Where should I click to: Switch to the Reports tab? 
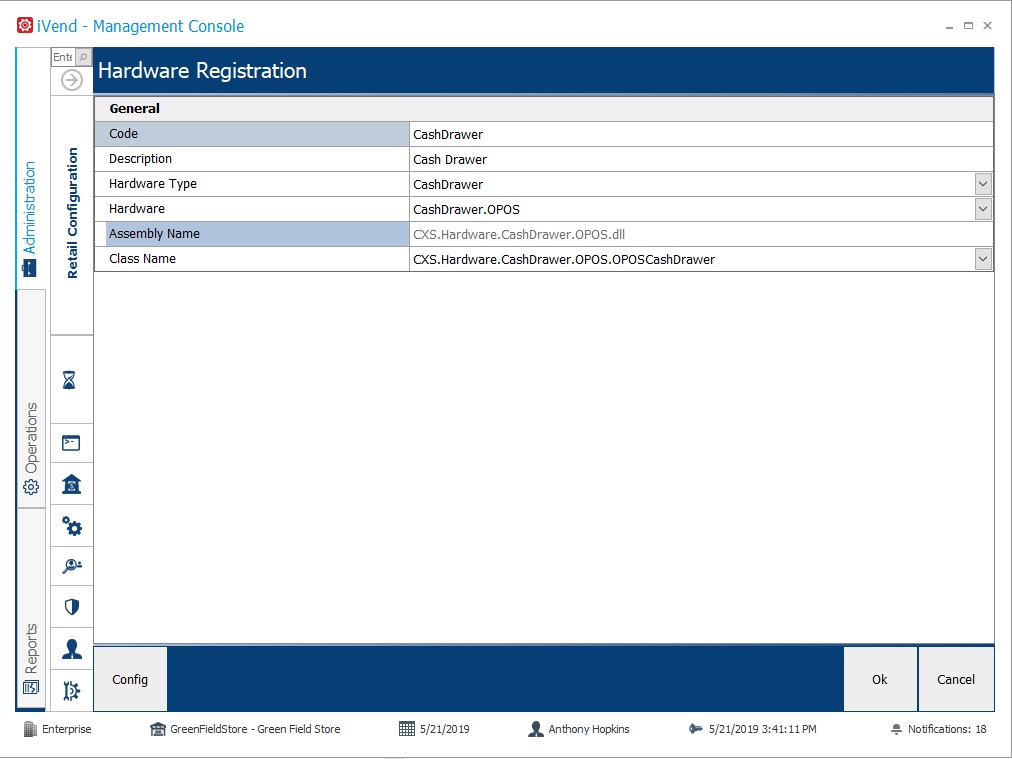click(30, 609)
